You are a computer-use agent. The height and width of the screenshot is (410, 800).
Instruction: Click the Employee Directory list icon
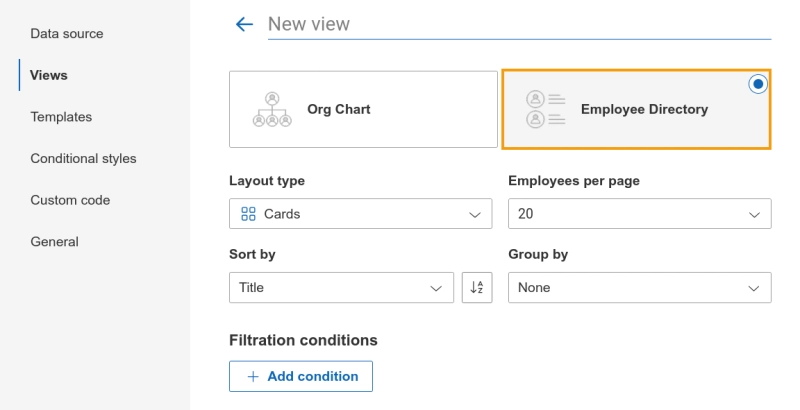[x=545, y=109]
